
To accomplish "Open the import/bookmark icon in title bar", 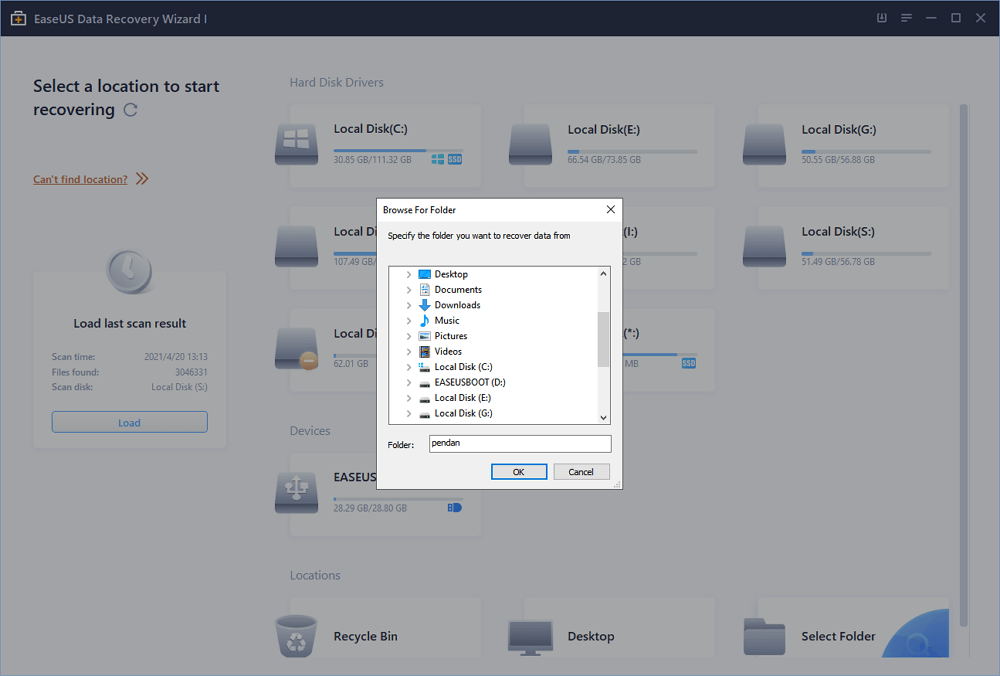I will click(881, 18).
